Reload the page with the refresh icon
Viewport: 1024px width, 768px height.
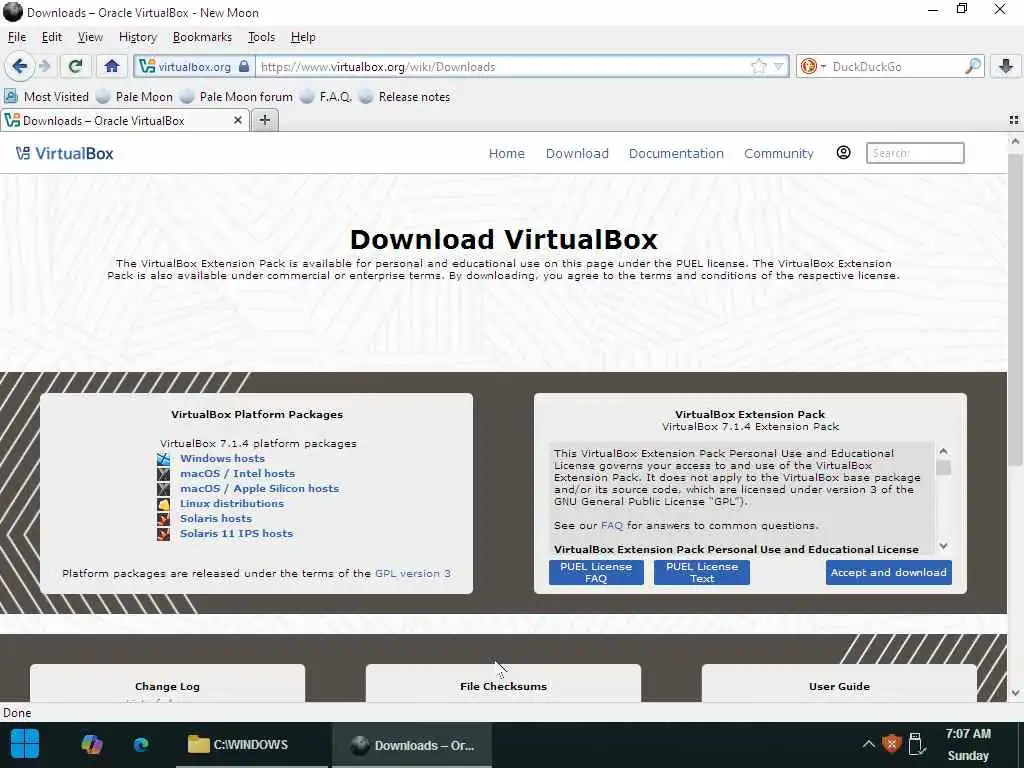click(75, 66)
